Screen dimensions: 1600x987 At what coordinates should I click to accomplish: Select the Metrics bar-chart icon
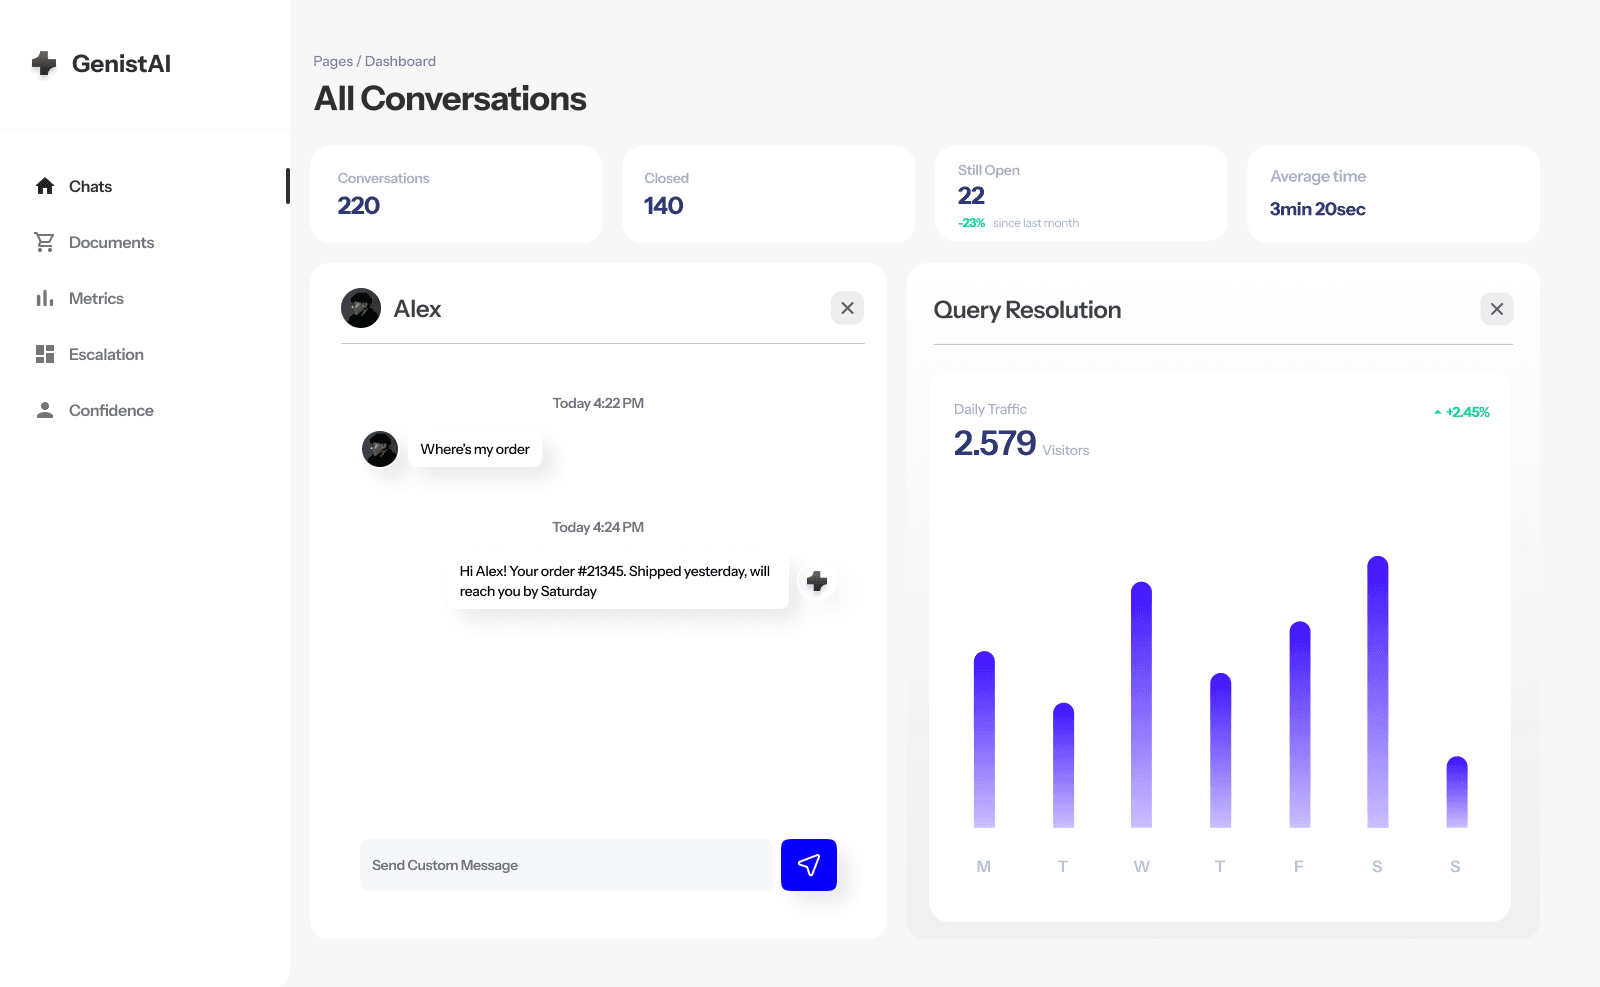(44, 298)
